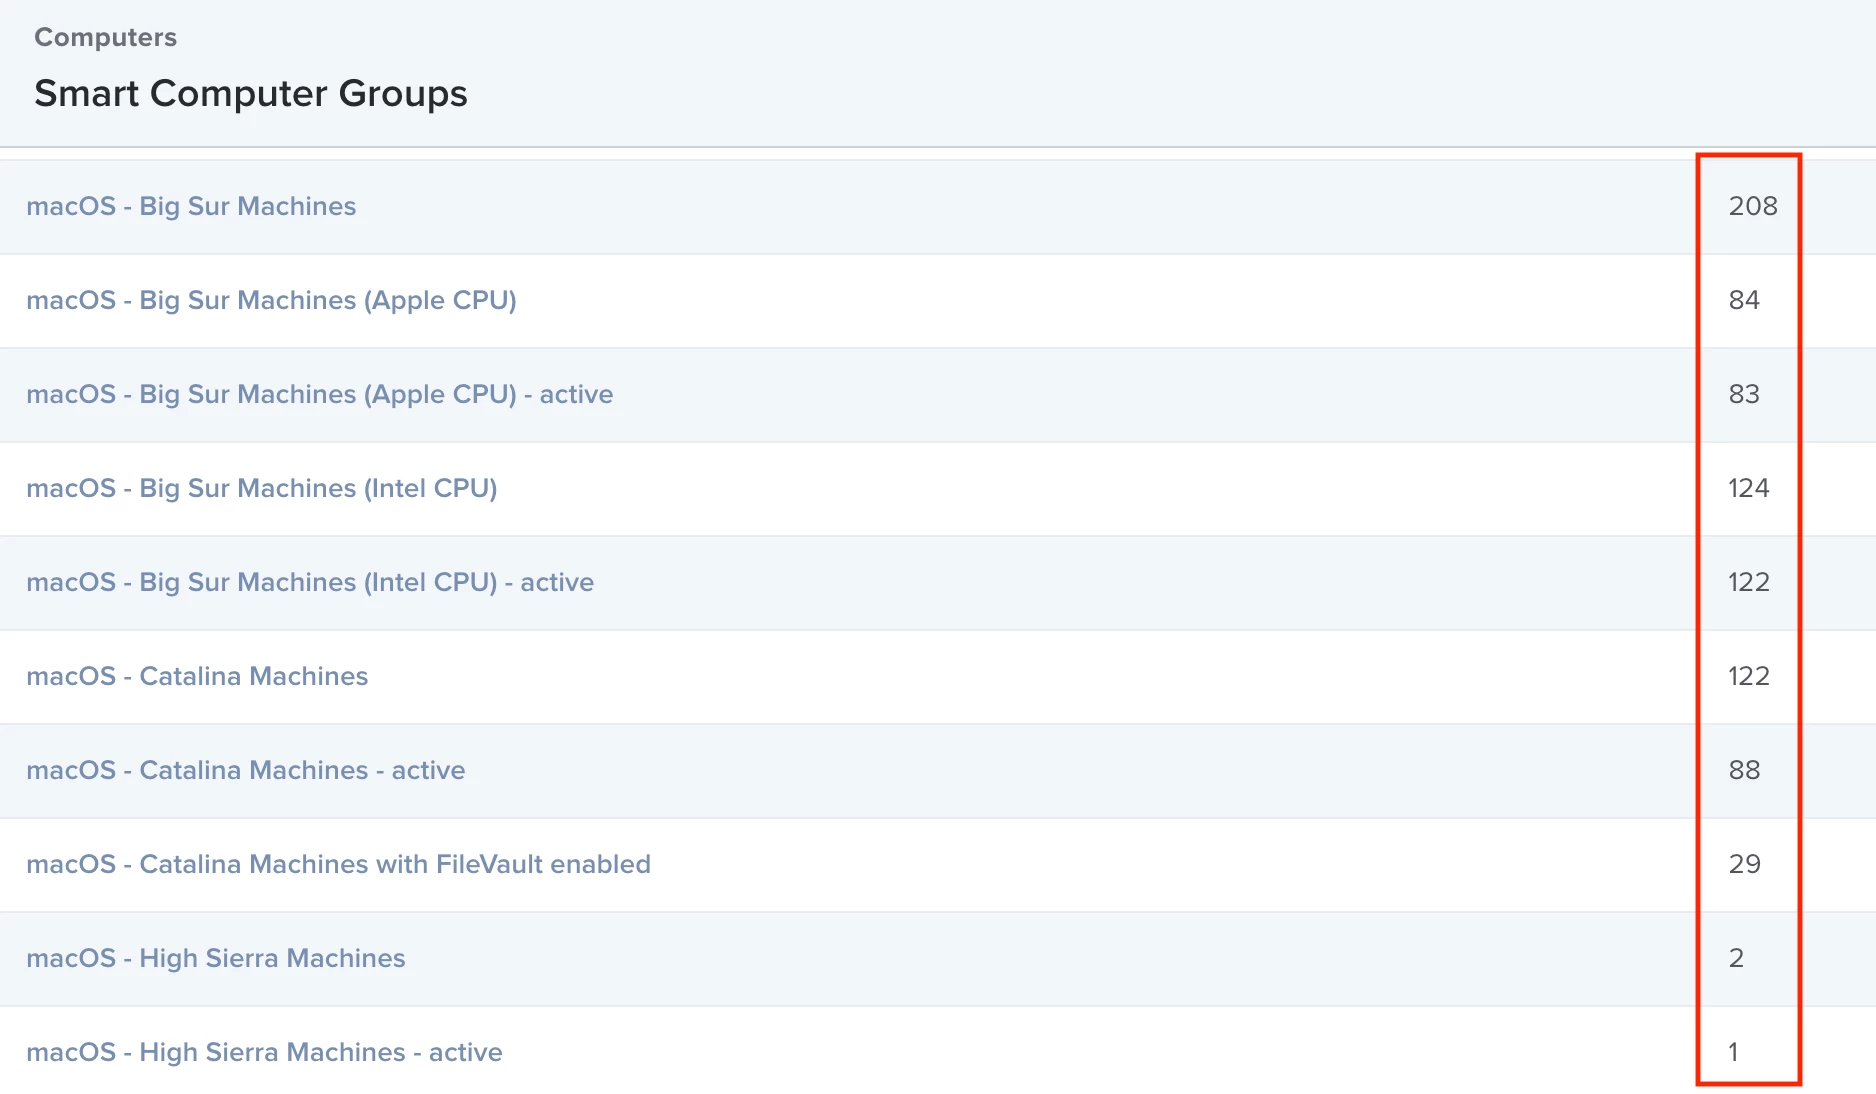Open the macOS - Big Sur Machines group
1876x1094 pixels.
coord(191,206)
